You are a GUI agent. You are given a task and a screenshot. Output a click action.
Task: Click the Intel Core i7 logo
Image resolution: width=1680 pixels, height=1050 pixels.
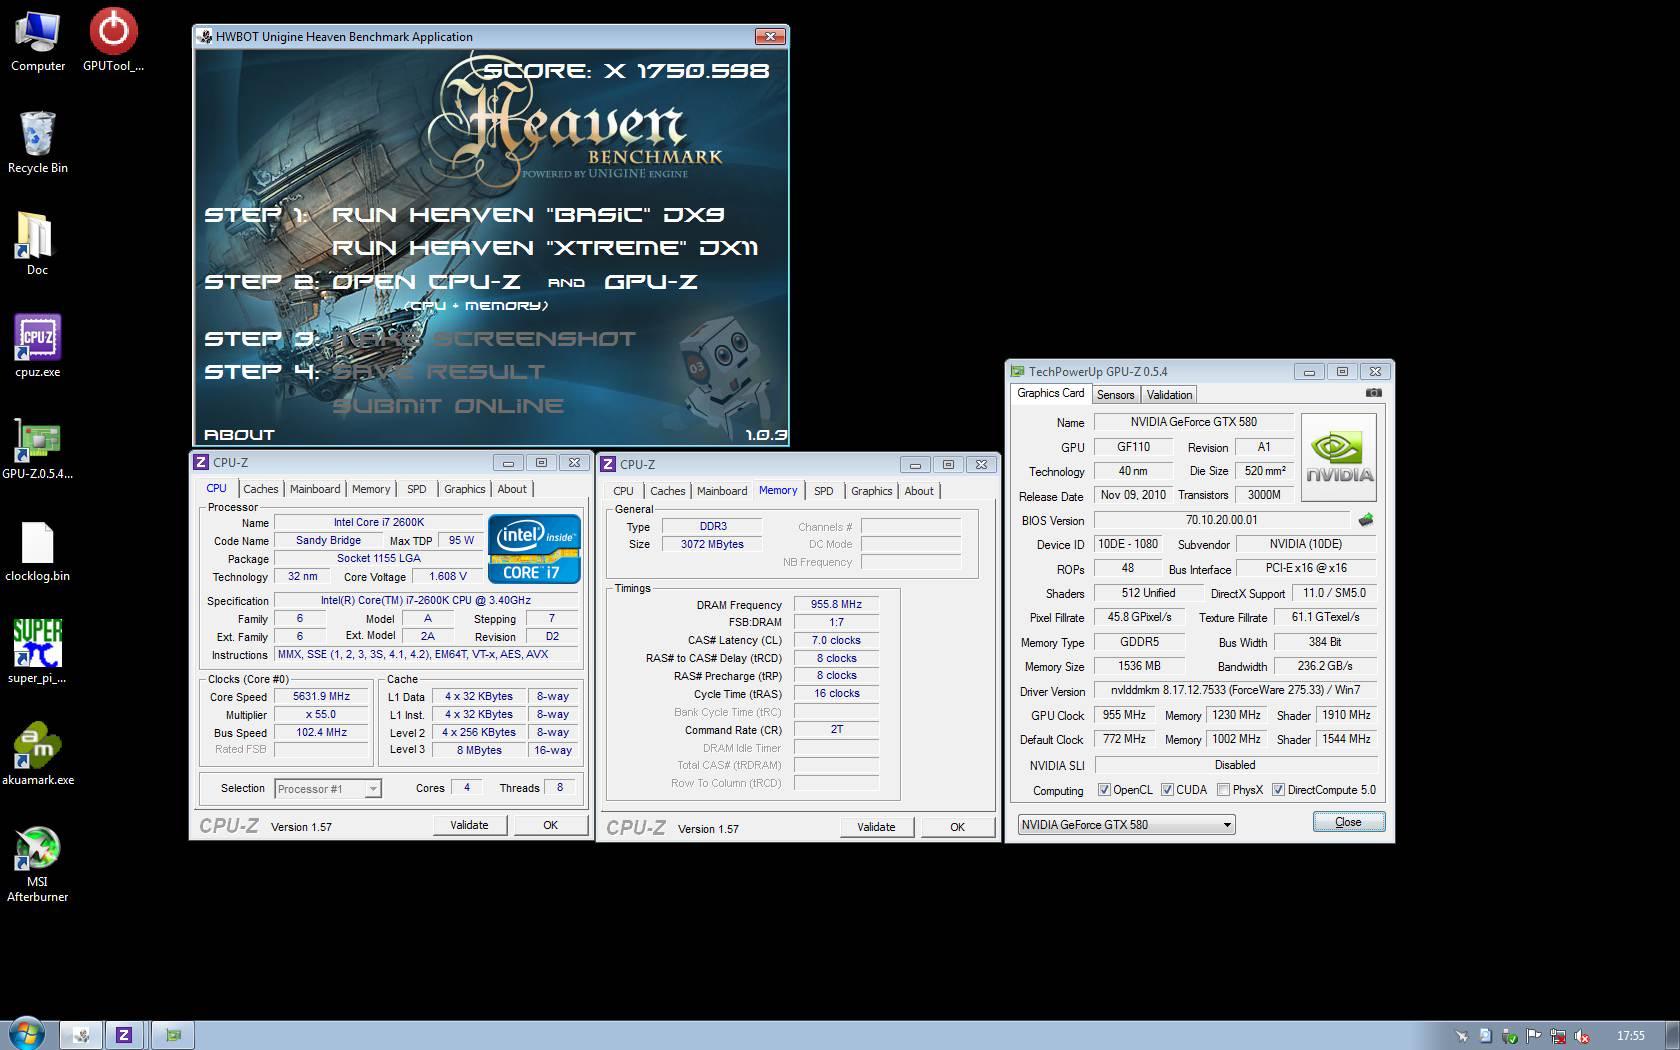[x=534, y=549]
